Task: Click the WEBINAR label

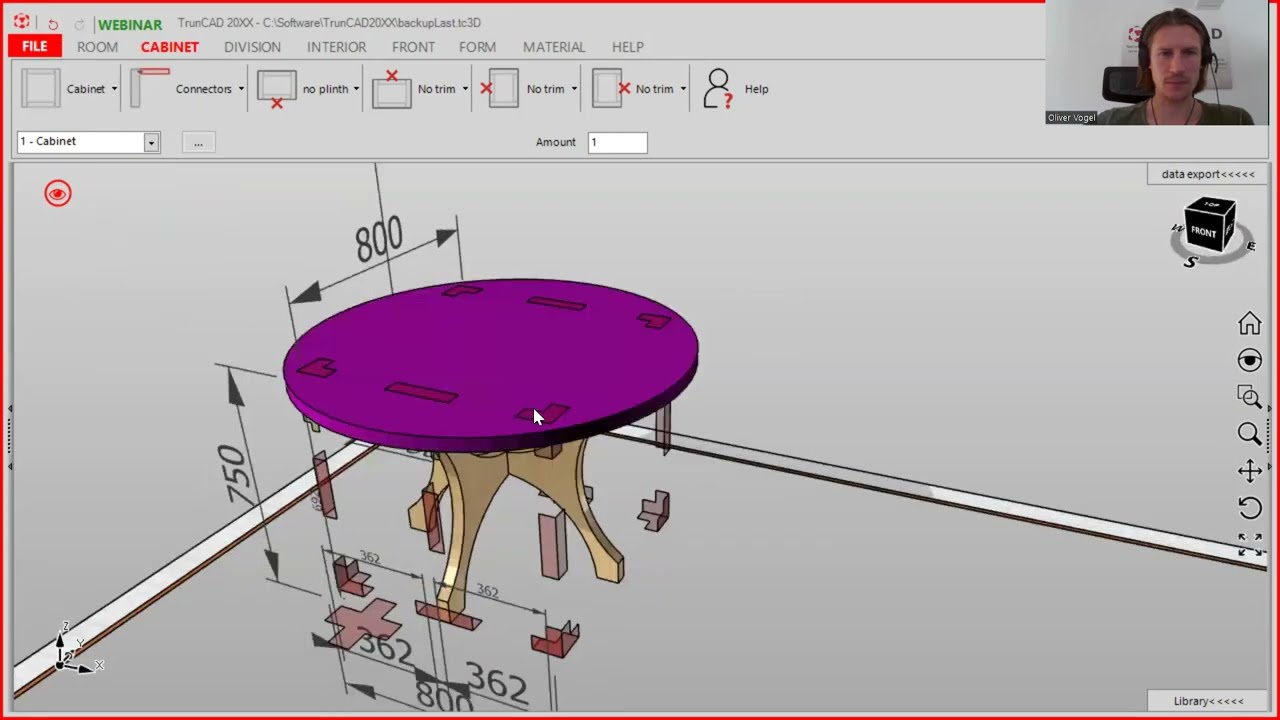Action: [130, 24]
